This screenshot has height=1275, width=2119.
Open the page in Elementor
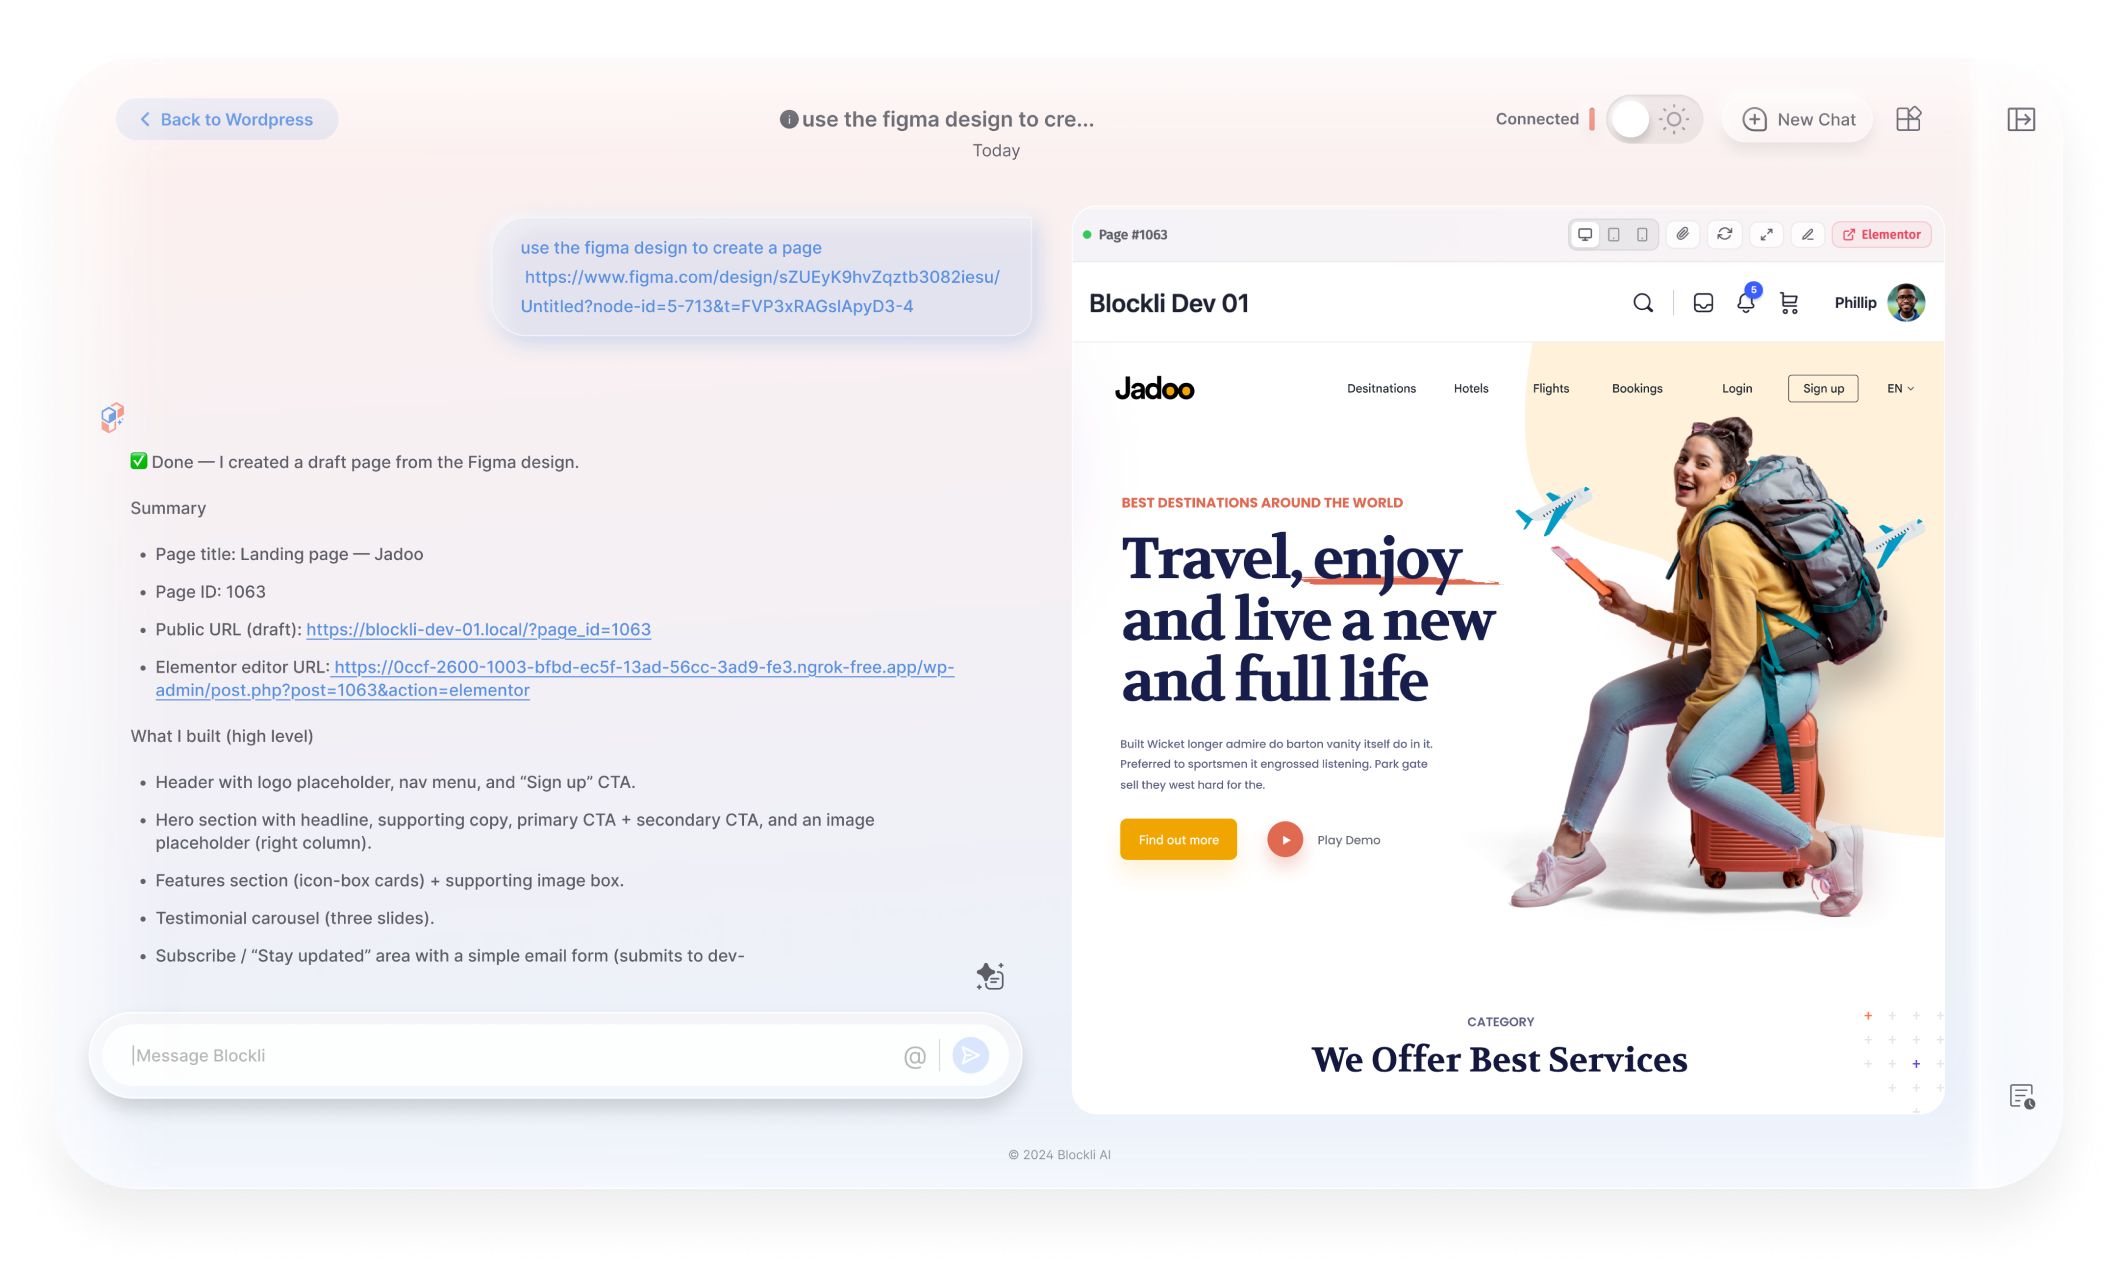tap(1882, 234)
